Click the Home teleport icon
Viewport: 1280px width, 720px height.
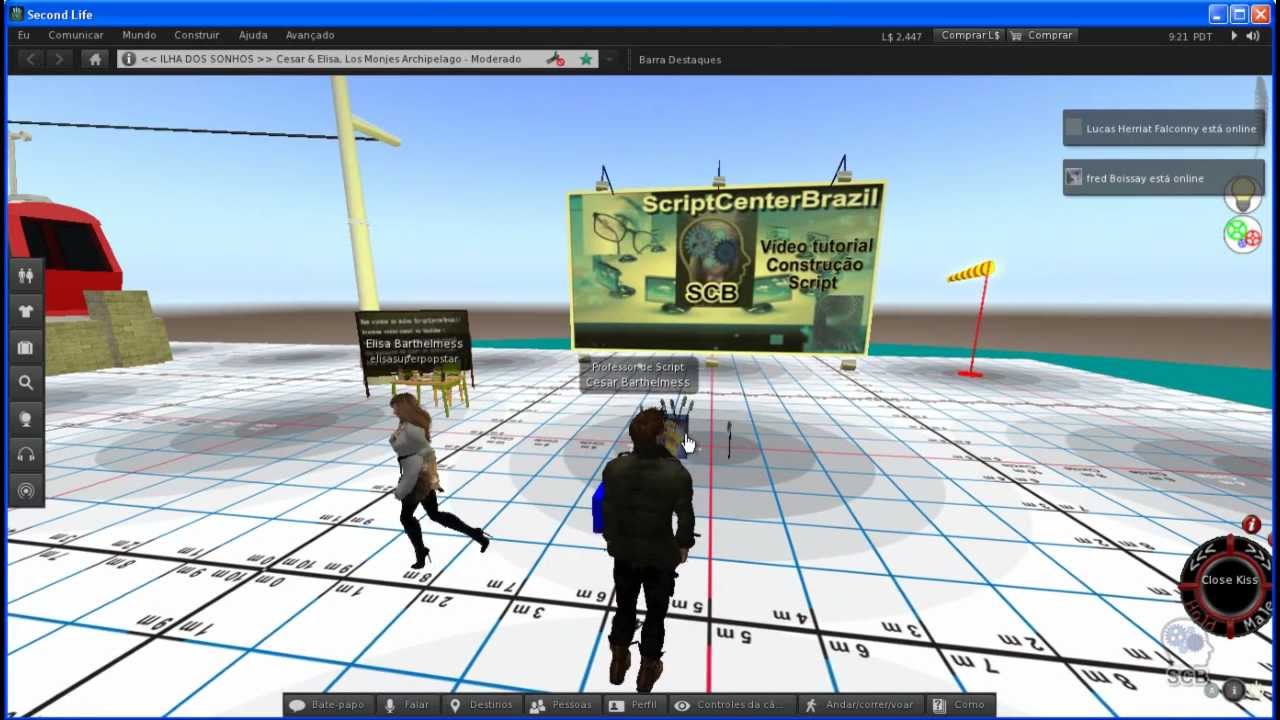point(95,59)
